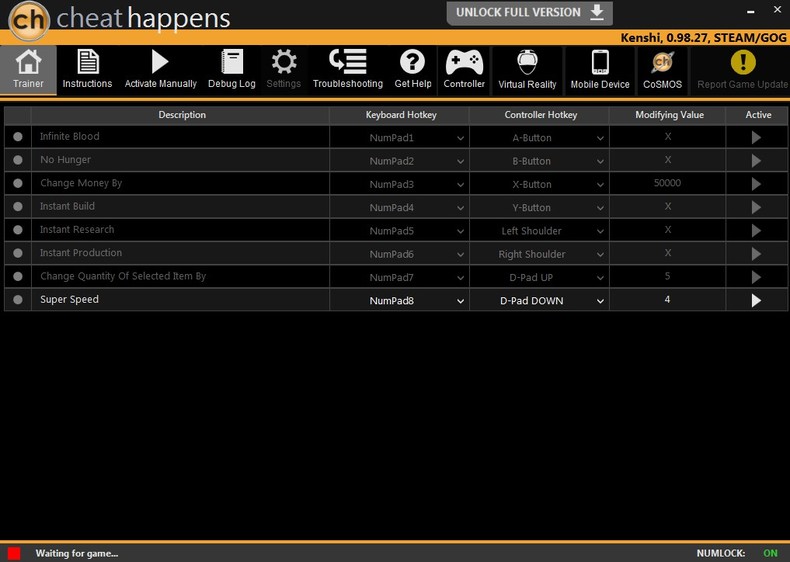Toggle the Super Speed status dot
The height and width of the screenshot is (562, 790).
(x=18, y=299)
